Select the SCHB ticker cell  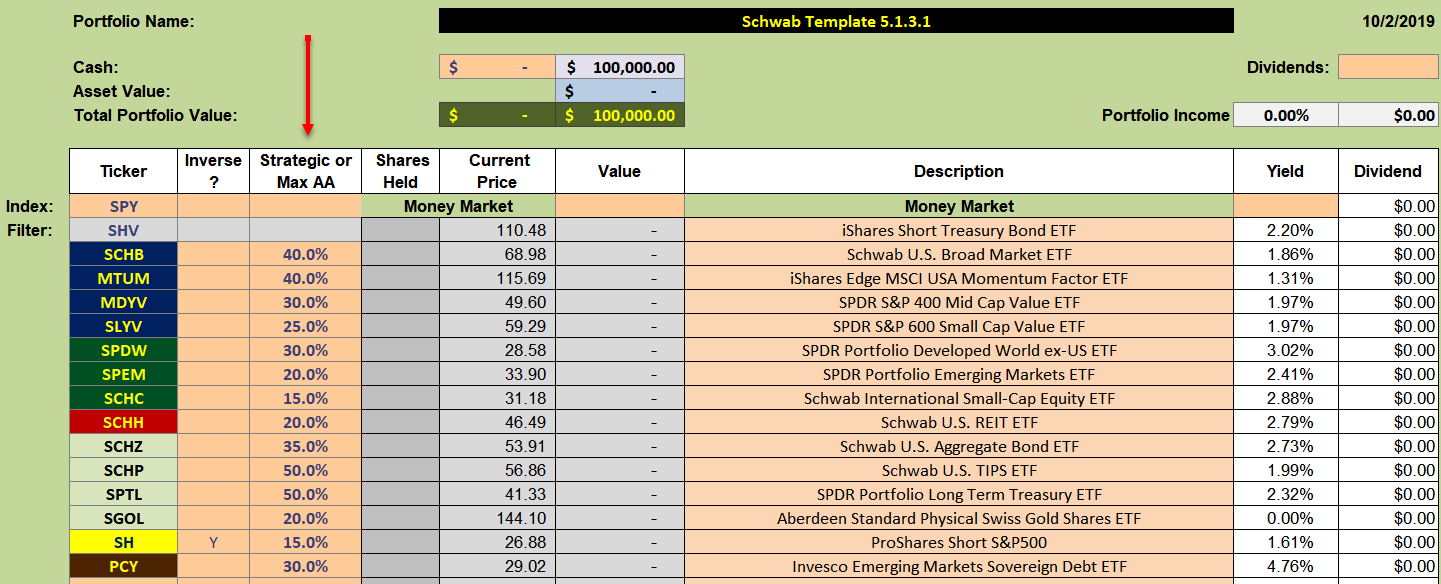coord(124,254)
